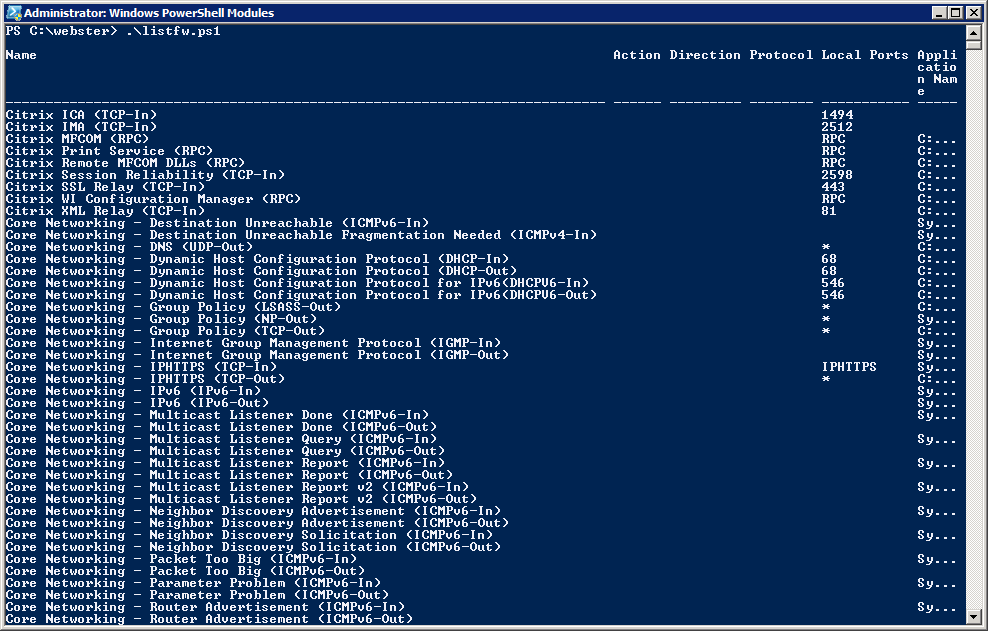Click port value 2598 for Session Reliability
Image resolution: width=988 pixels, height=631 pixels.
click(x=837, y=175)
